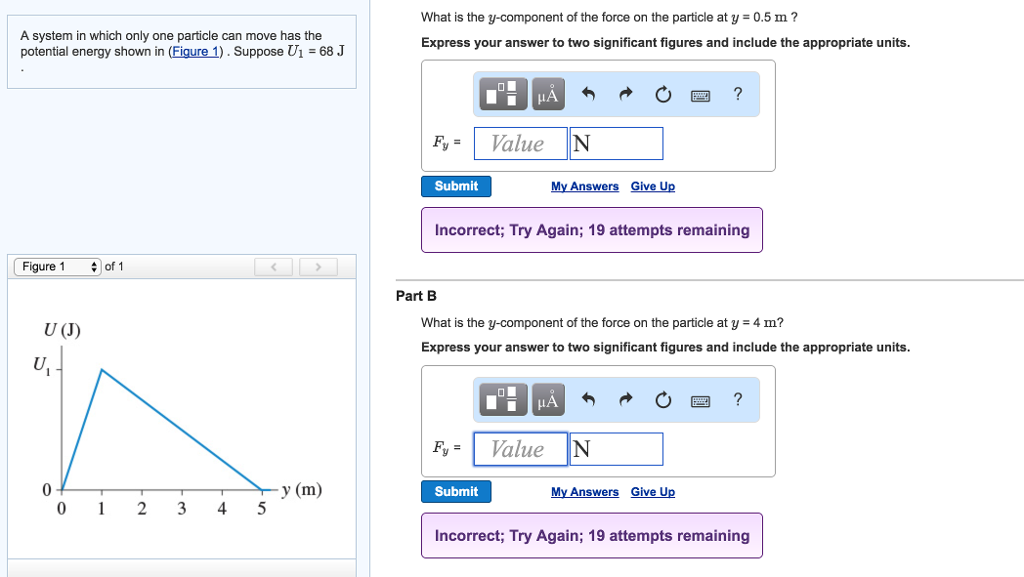1024x577 pixels.
Task: Open My Answers link for Part B
Action: (584, 492)
